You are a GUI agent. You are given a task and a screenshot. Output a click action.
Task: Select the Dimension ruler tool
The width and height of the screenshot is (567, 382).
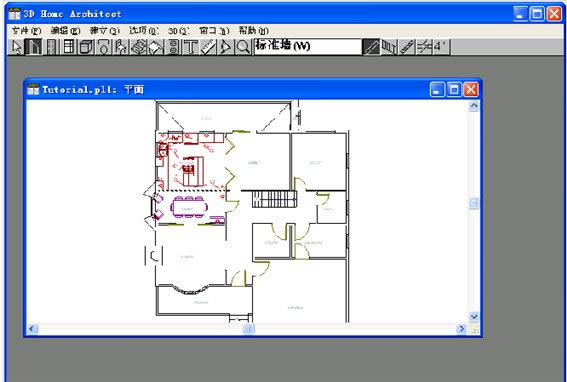(x=208, y=47)
